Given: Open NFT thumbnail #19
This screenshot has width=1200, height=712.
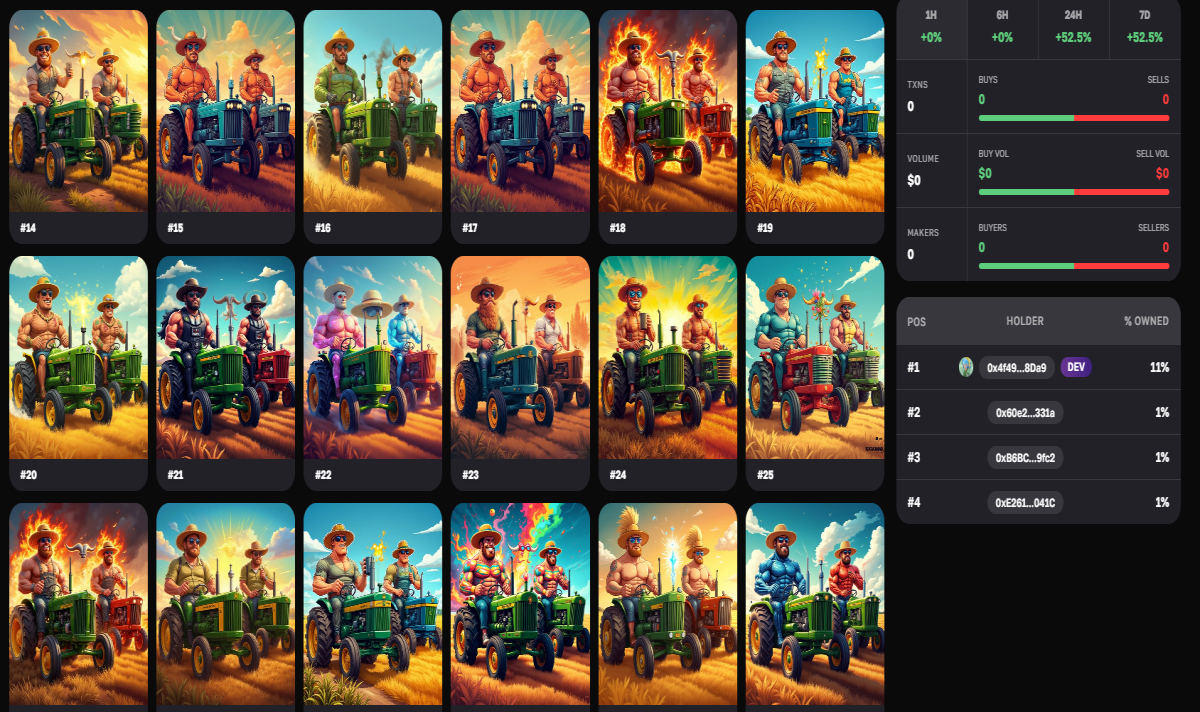Looking at the screenshot, I should coord(815,111).
